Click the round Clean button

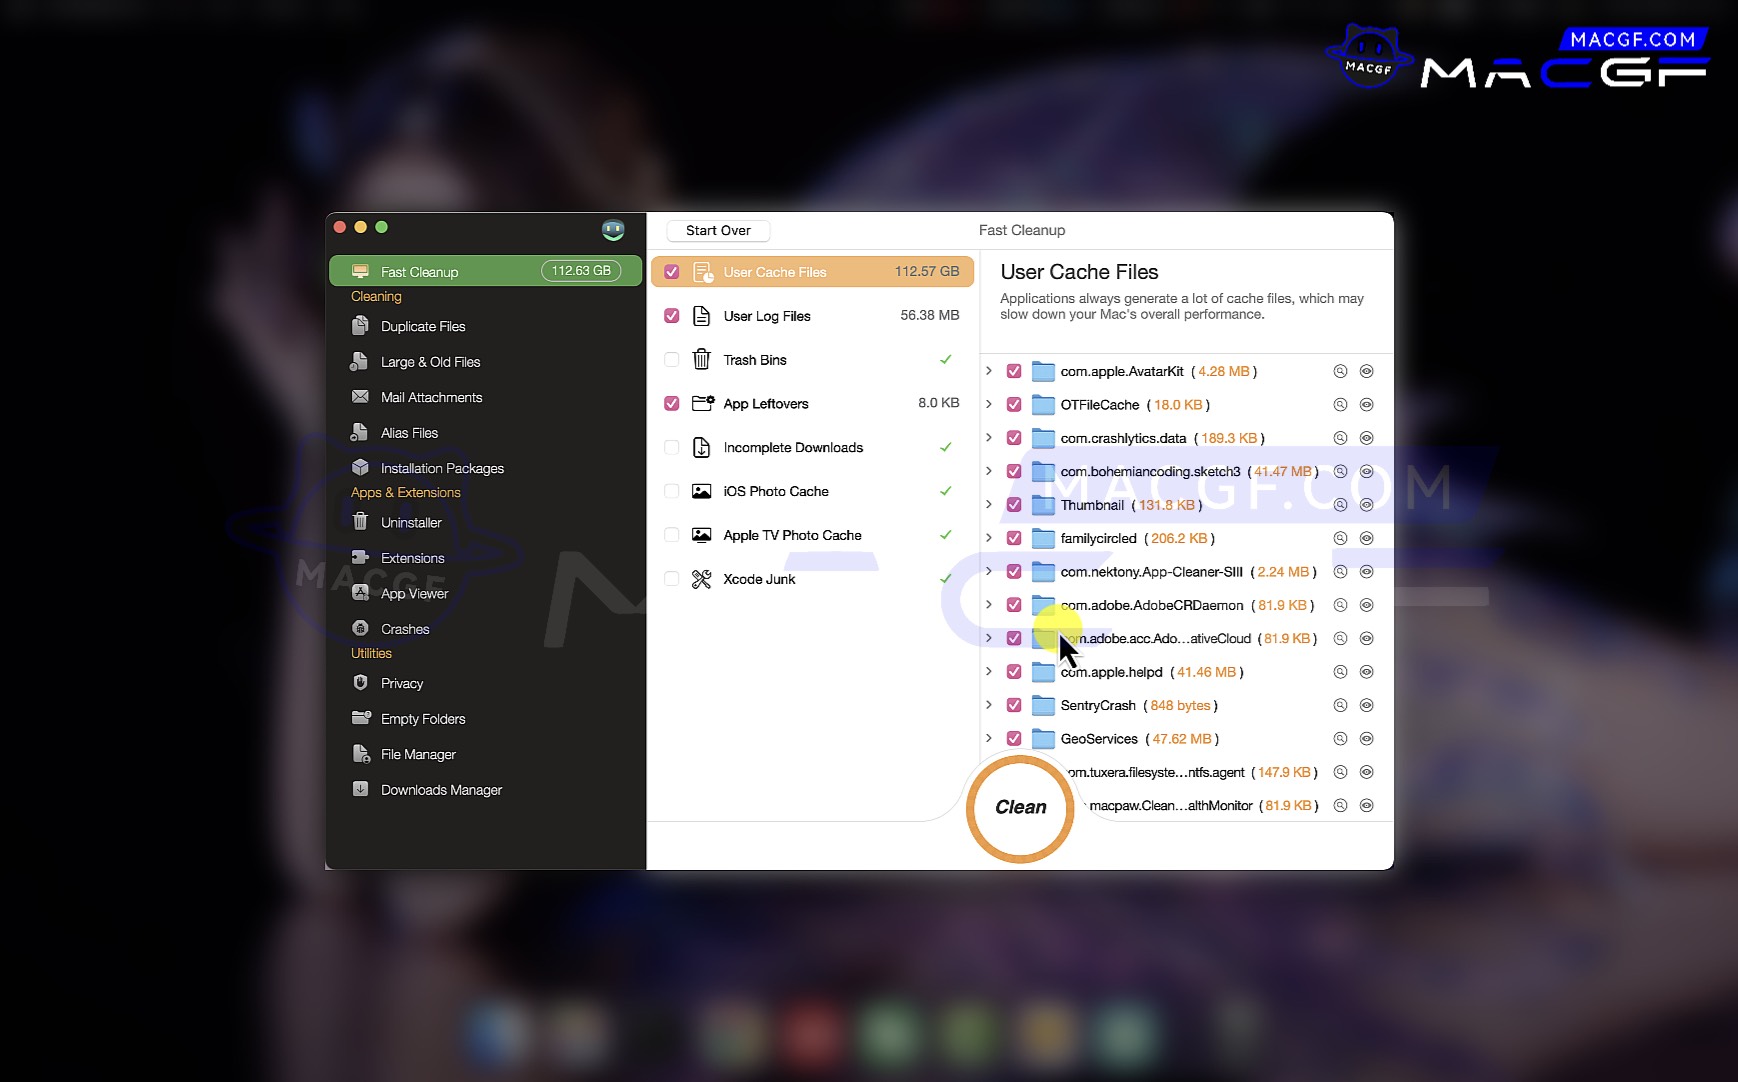[1020, 808]
